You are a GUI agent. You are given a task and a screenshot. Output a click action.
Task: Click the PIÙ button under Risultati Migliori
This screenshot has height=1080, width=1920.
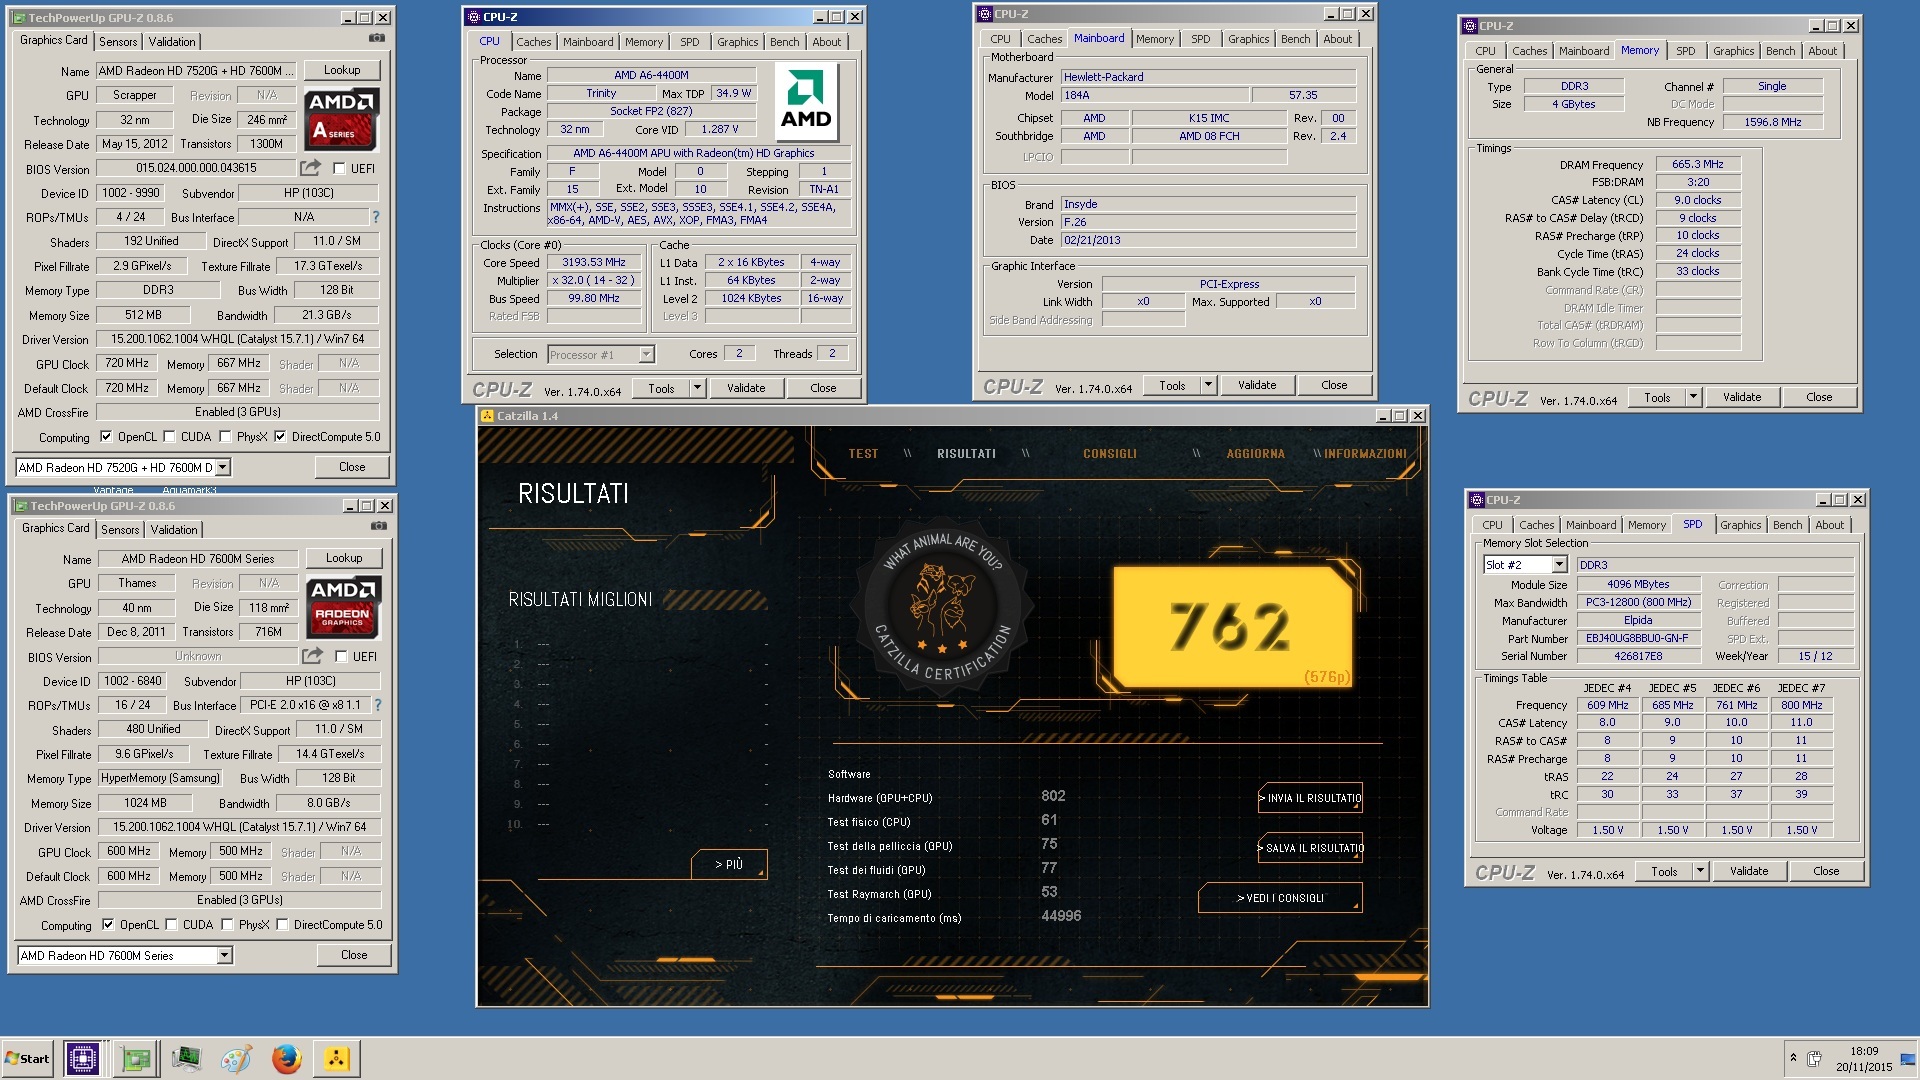pyautogui.click(x=729, y=864)
